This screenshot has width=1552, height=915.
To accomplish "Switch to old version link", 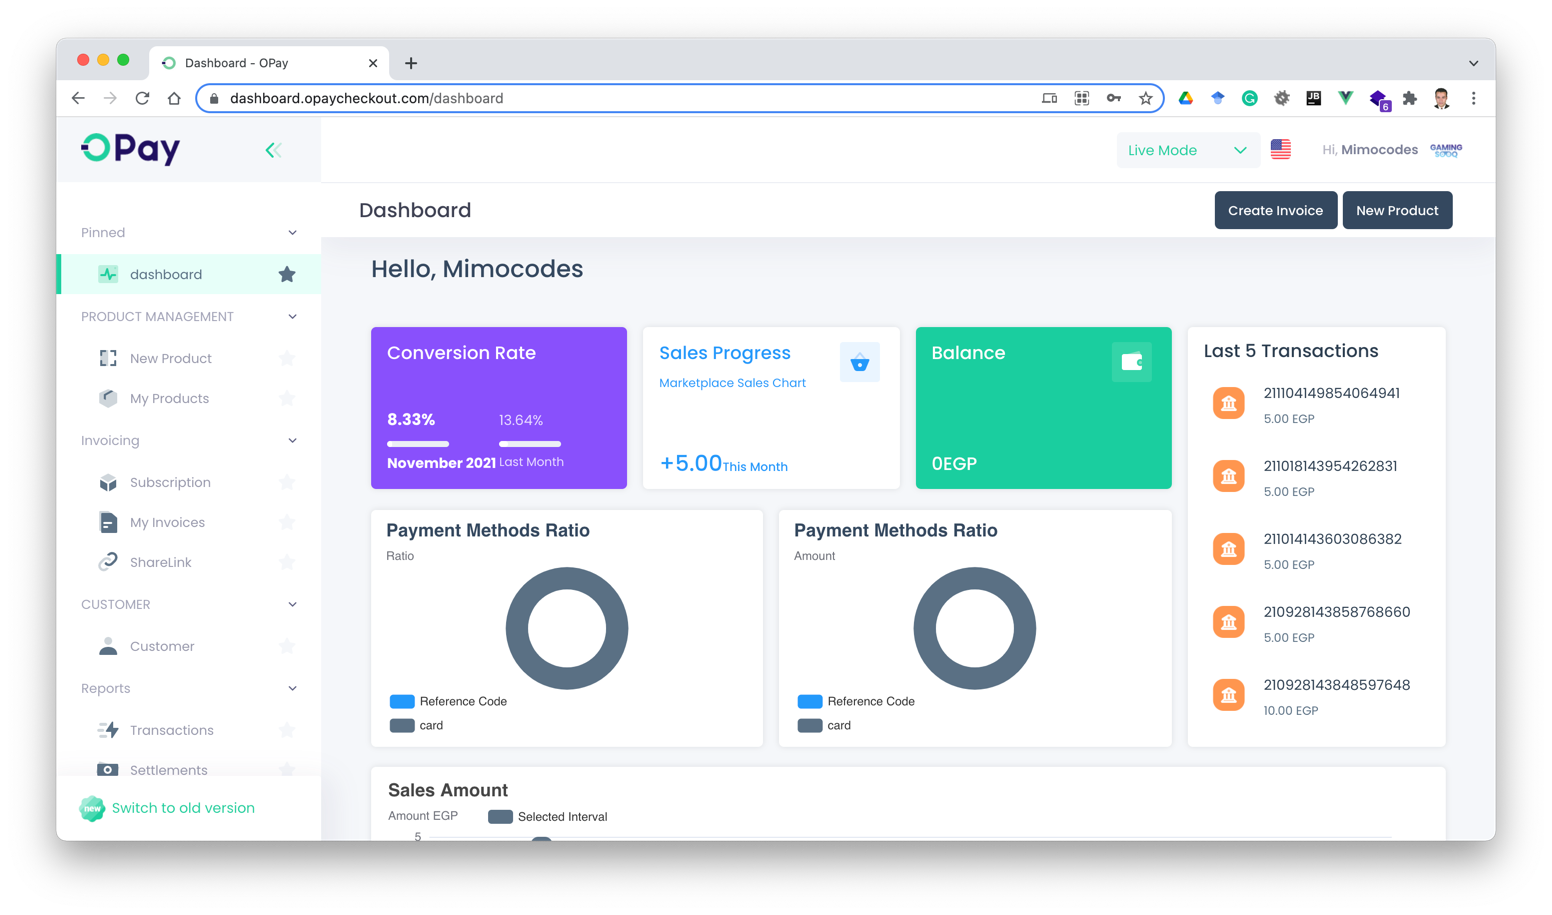I will 183,808.
